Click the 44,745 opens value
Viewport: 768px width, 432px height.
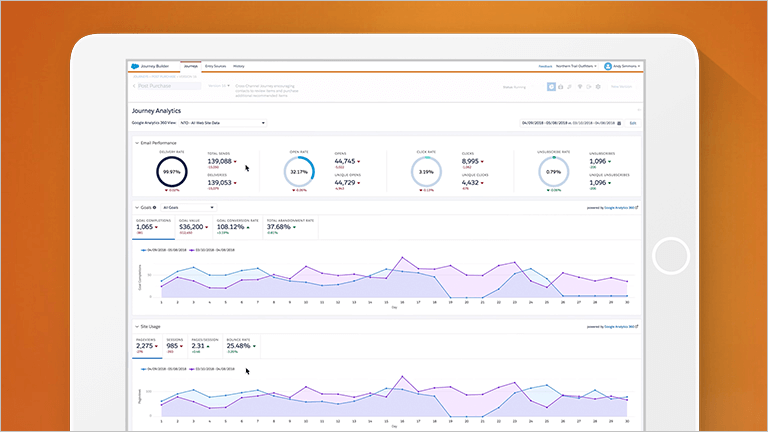(x=345, y=161)
